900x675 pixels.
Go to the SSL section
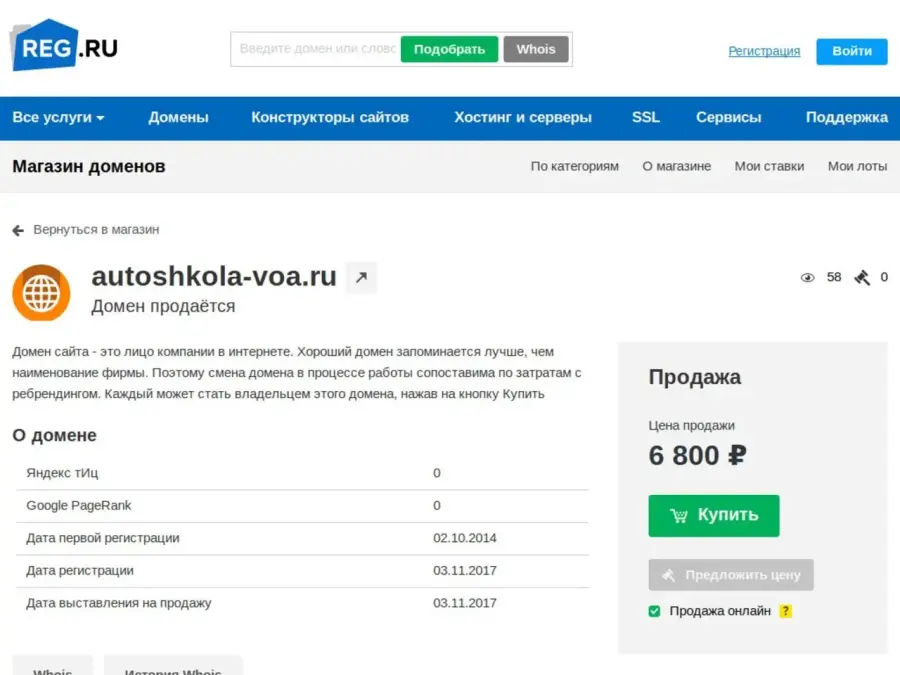(645, 118)
